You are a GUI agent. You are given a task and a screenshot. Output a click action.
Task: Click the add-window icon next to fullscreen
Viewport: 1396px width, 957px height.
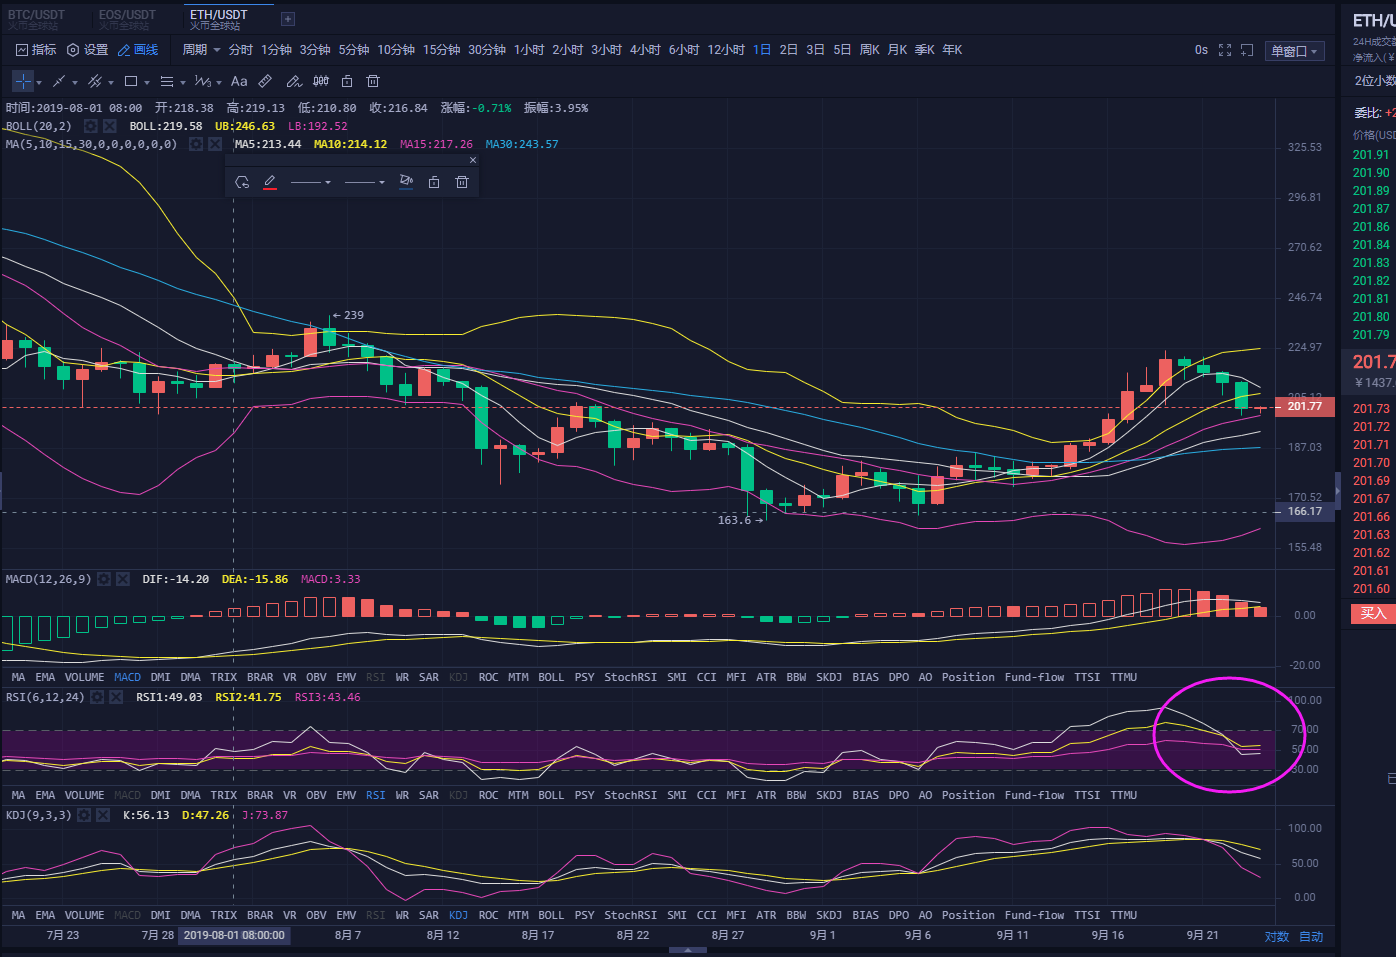(1247, 50)
